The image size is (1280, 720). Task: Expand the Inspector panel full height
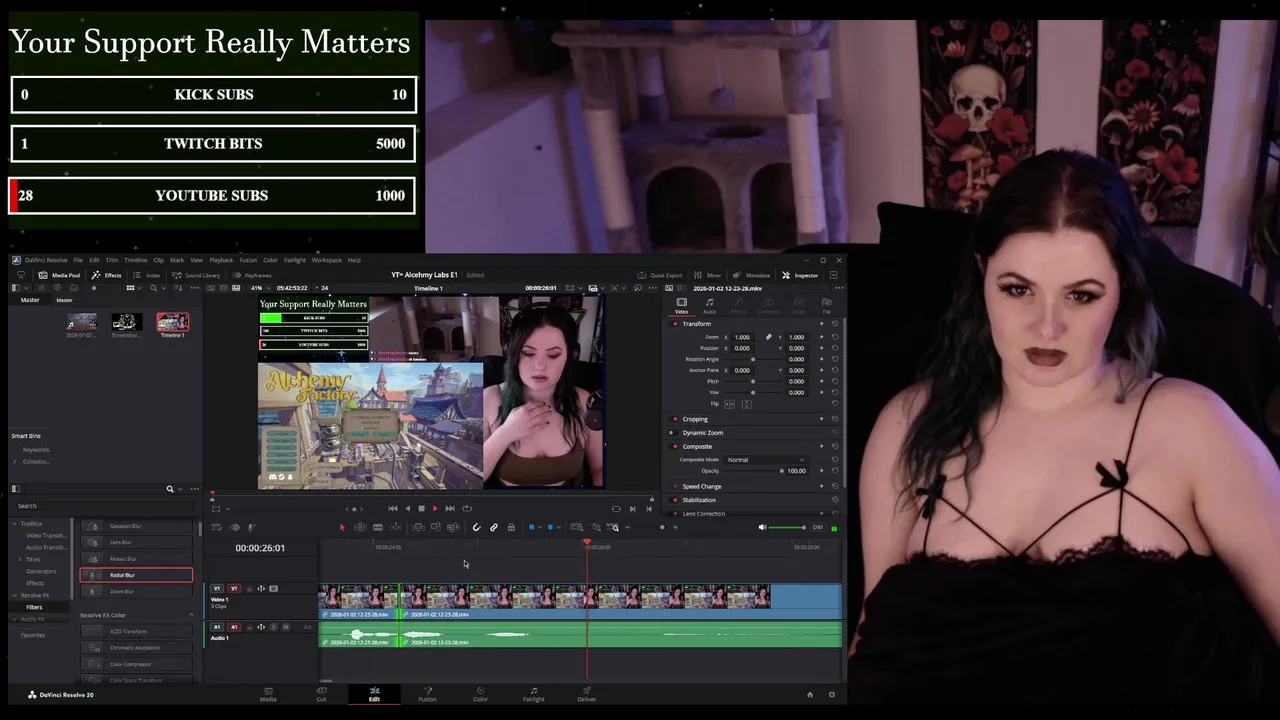point(835,275)
